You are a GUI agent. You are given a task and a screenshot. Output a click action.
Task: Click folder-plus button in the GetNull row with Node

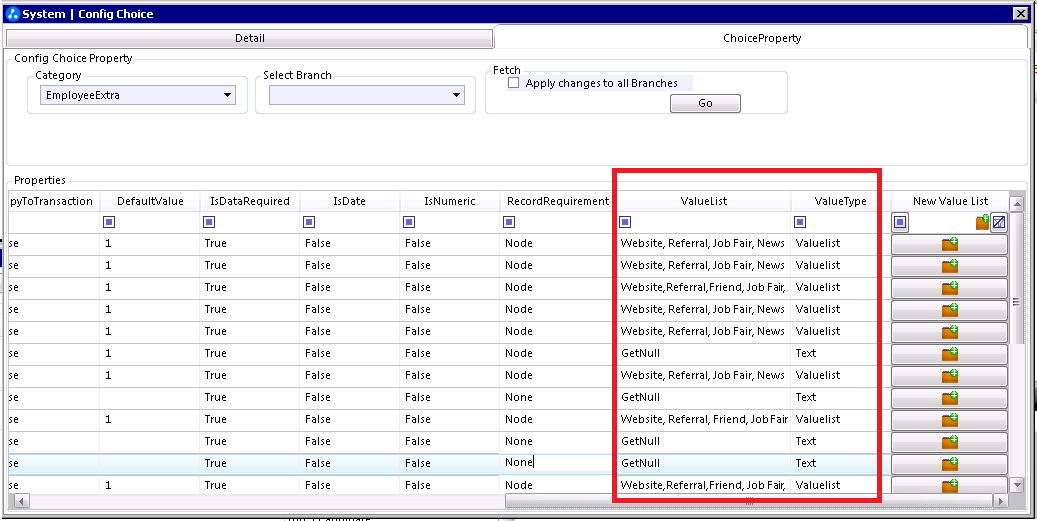pos(950,354)
